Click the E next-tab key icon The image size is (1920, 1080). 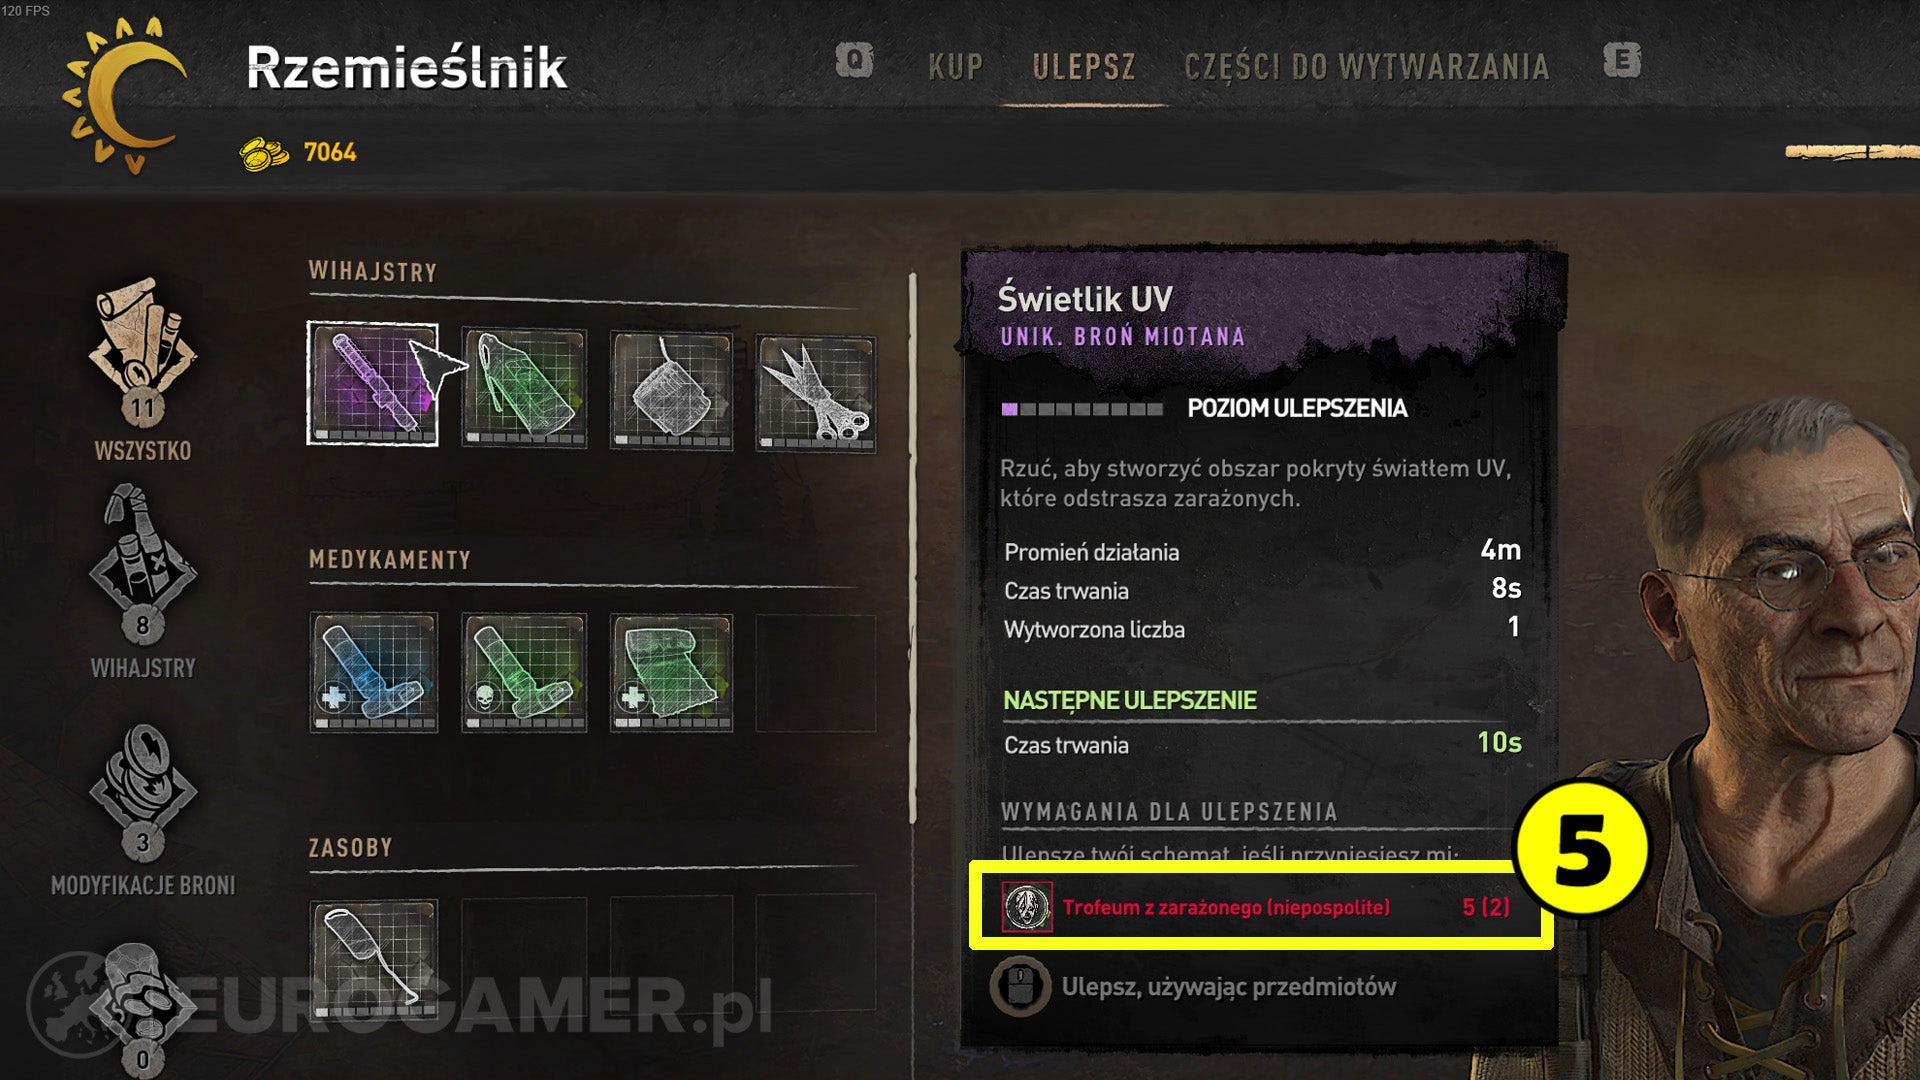(1622, 61)
